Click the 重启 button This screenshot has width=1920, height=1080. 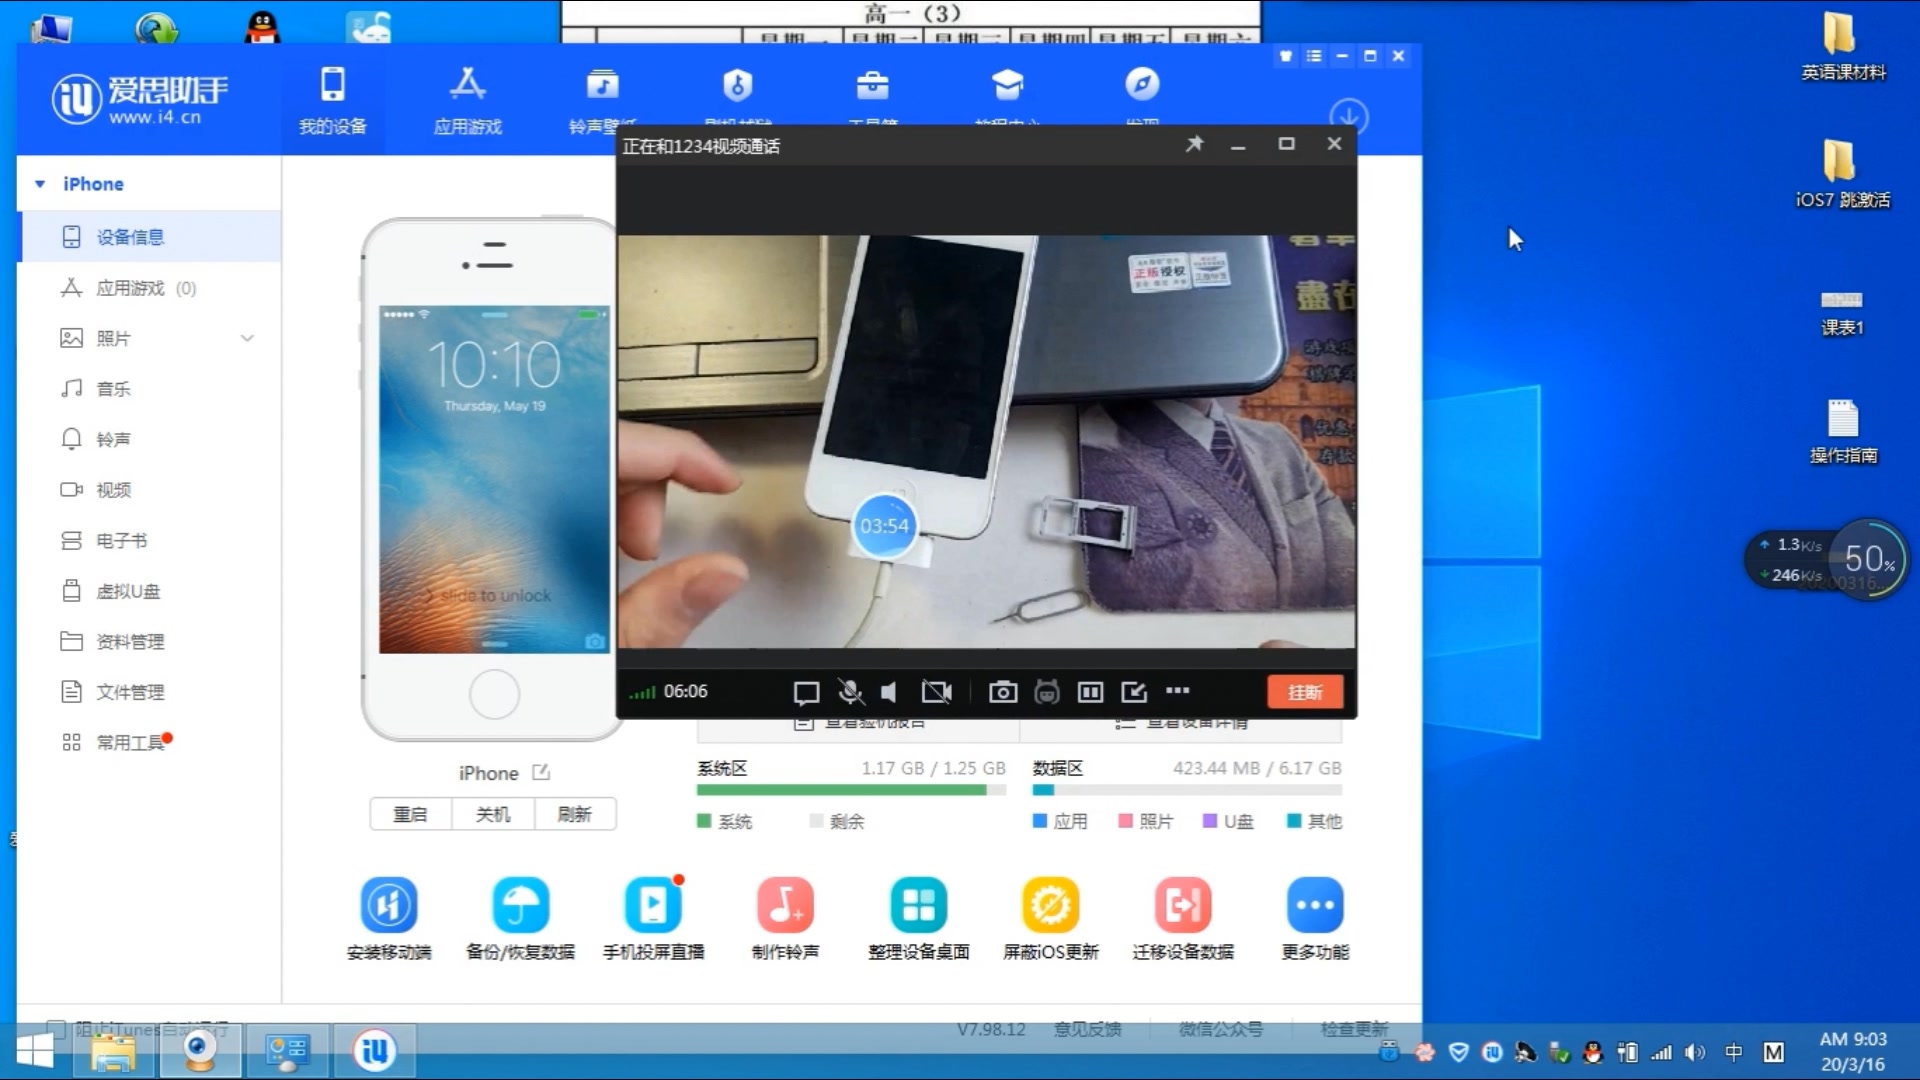pyautogui.click(x=410, y=814)
